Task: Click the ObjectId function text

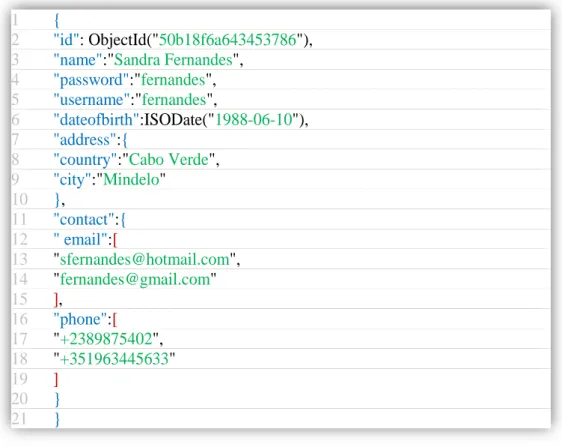Action: pyautogui.click(x=117, y=40)
